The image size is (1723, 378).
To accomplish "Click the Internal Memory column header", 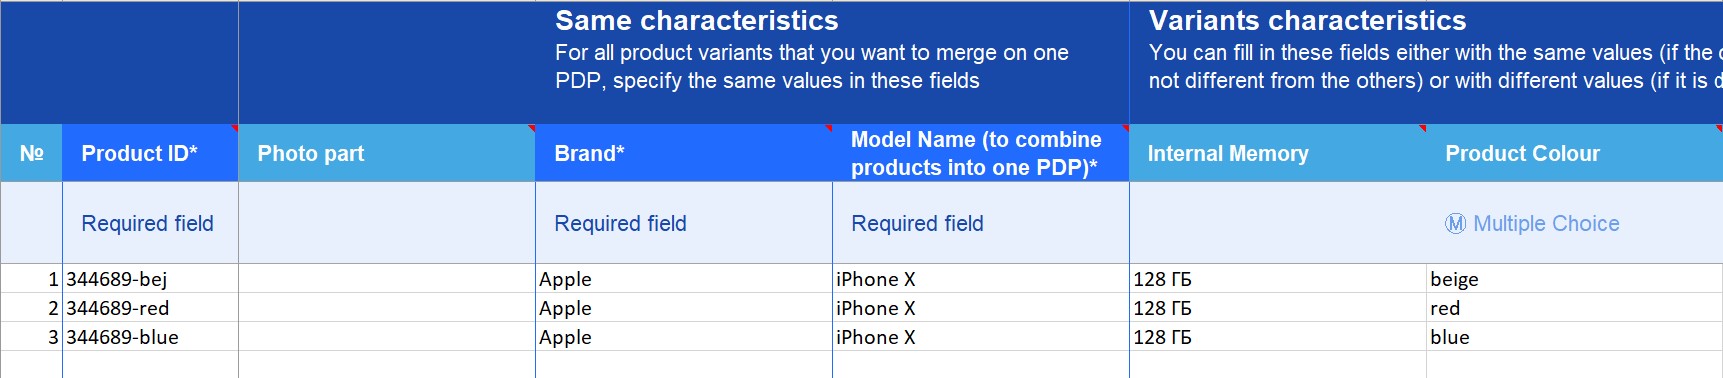I will pos(1278,153).
